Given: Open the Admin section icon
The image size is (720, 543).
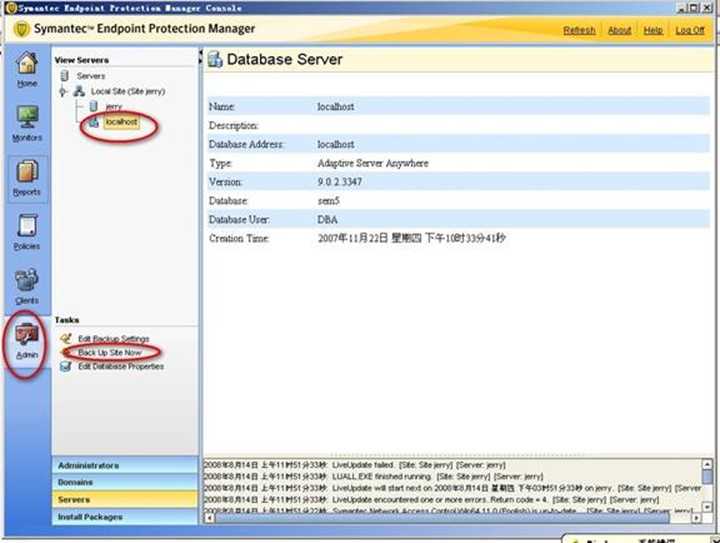Looking at the screenshot, I should 27,334.
